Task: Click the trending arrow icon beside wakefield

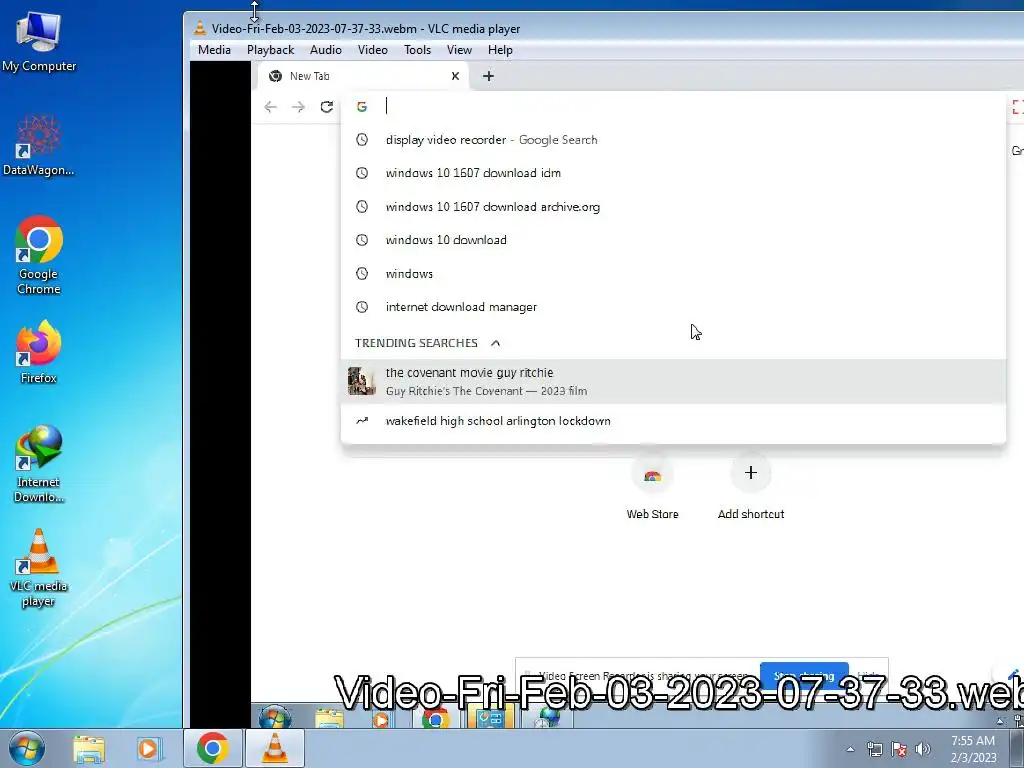Action: pos(362,421)
